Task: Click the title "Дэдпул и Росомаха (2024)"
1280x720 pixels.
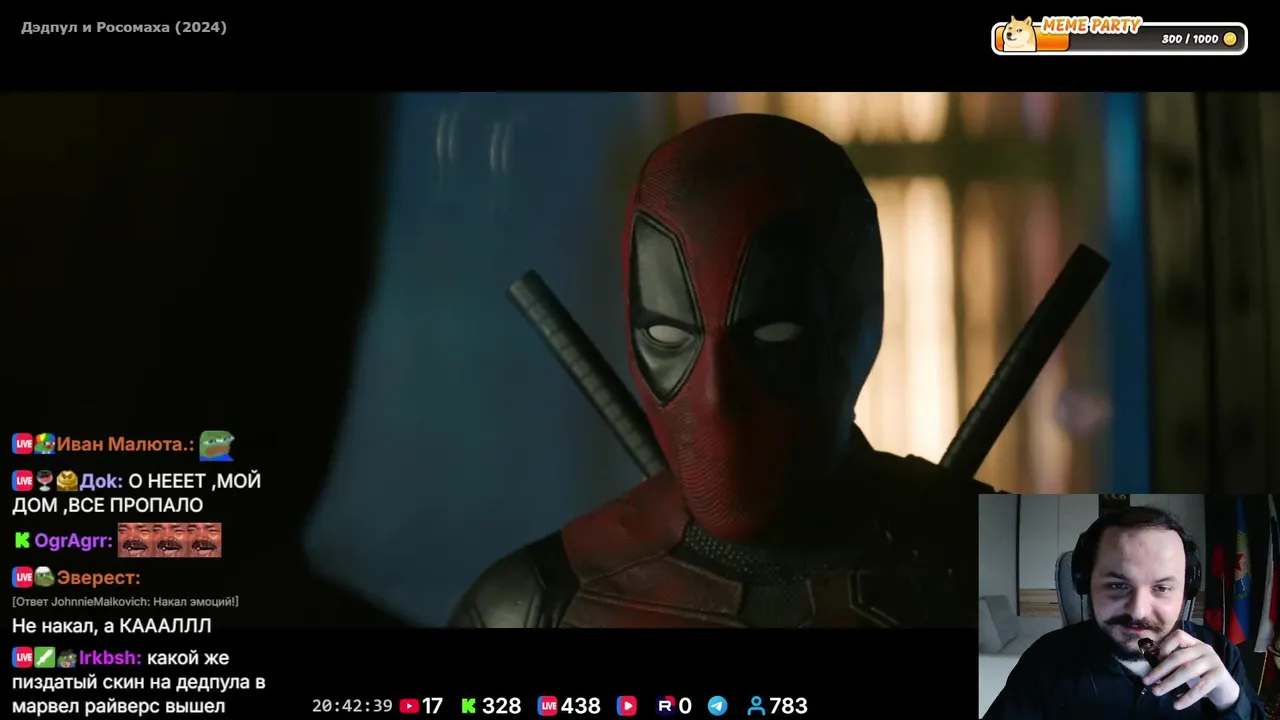Action: click(124, 27)
